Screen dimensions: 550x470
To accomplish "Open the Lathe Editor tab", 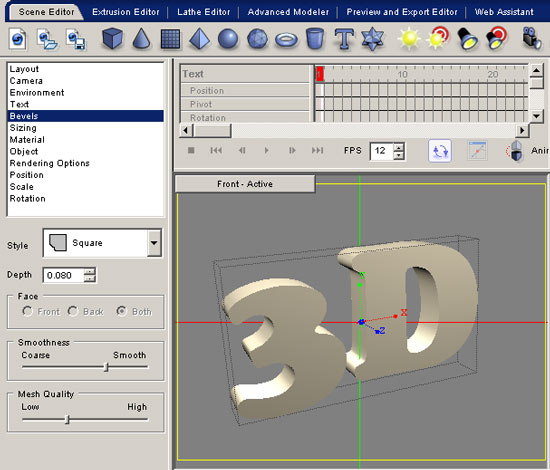I will [203, 12].
